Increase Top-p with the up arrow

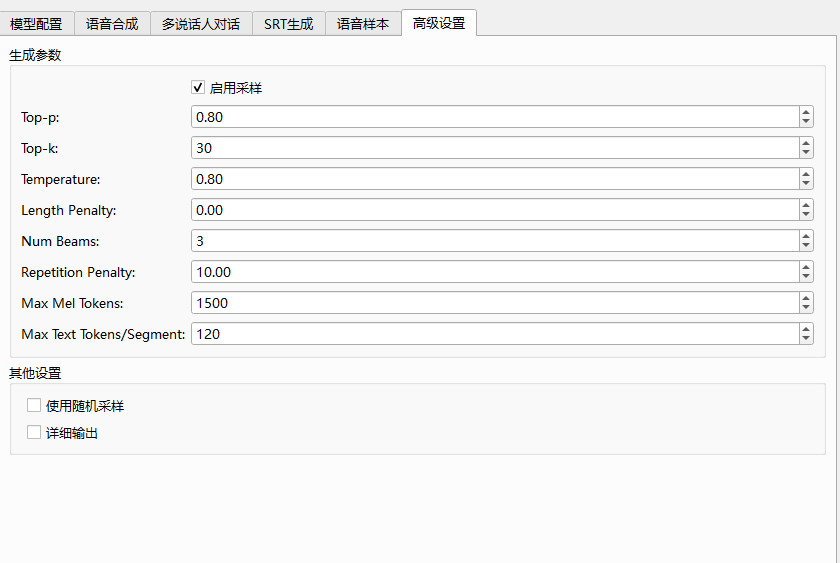[806, 112]
